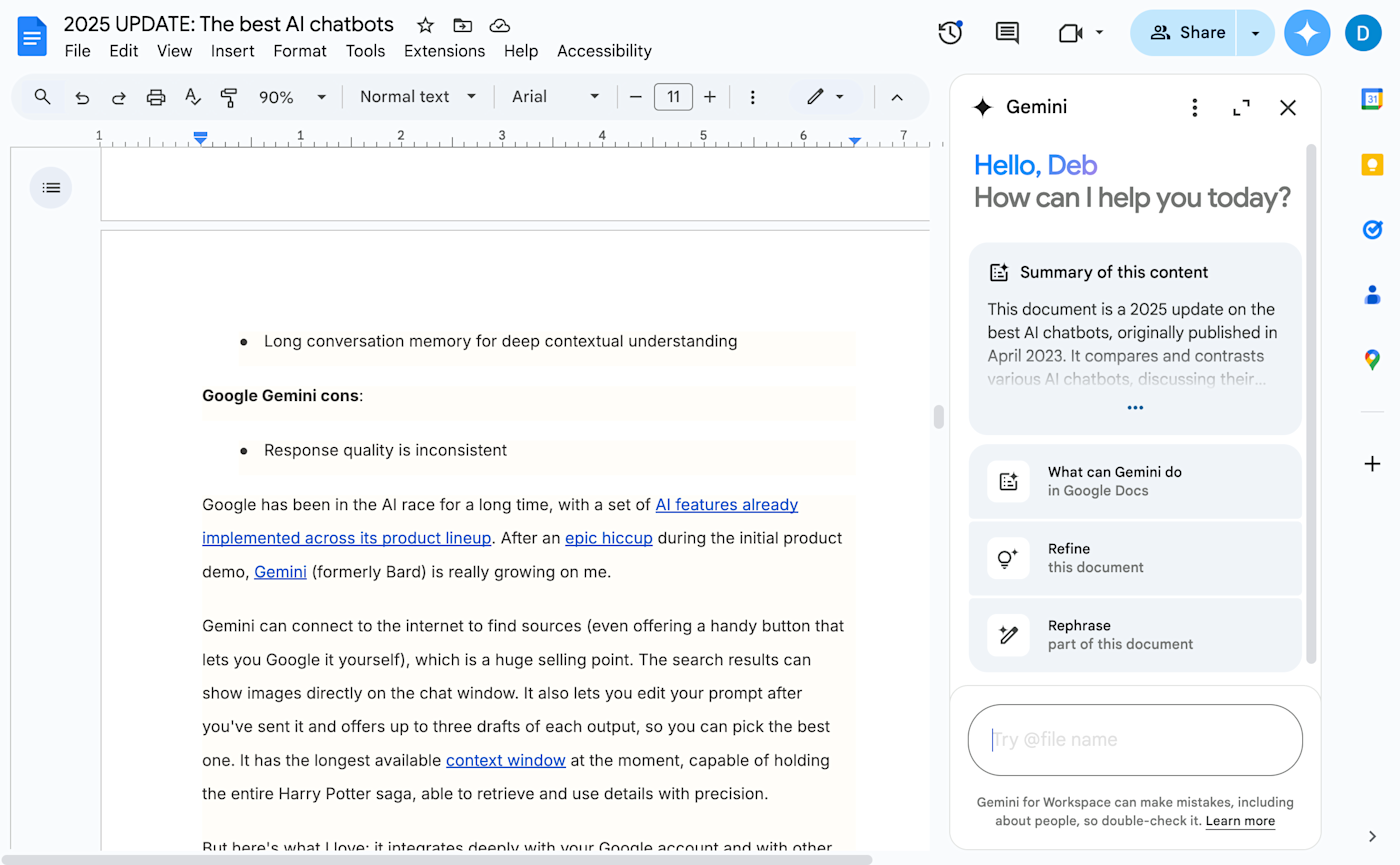Viewport: 1400px width, 865px height.
Task: Open the File menu
Action: (x=77, y=51)
